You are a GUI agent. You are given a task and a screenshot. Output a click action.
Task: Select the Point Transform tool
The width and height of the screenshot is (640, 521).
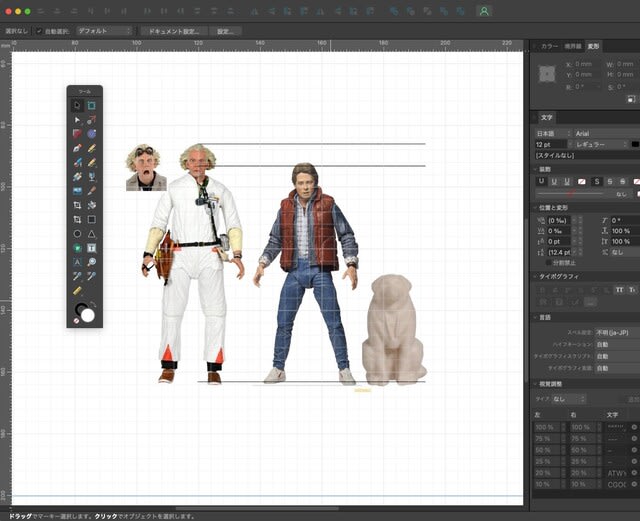[91, 120]
